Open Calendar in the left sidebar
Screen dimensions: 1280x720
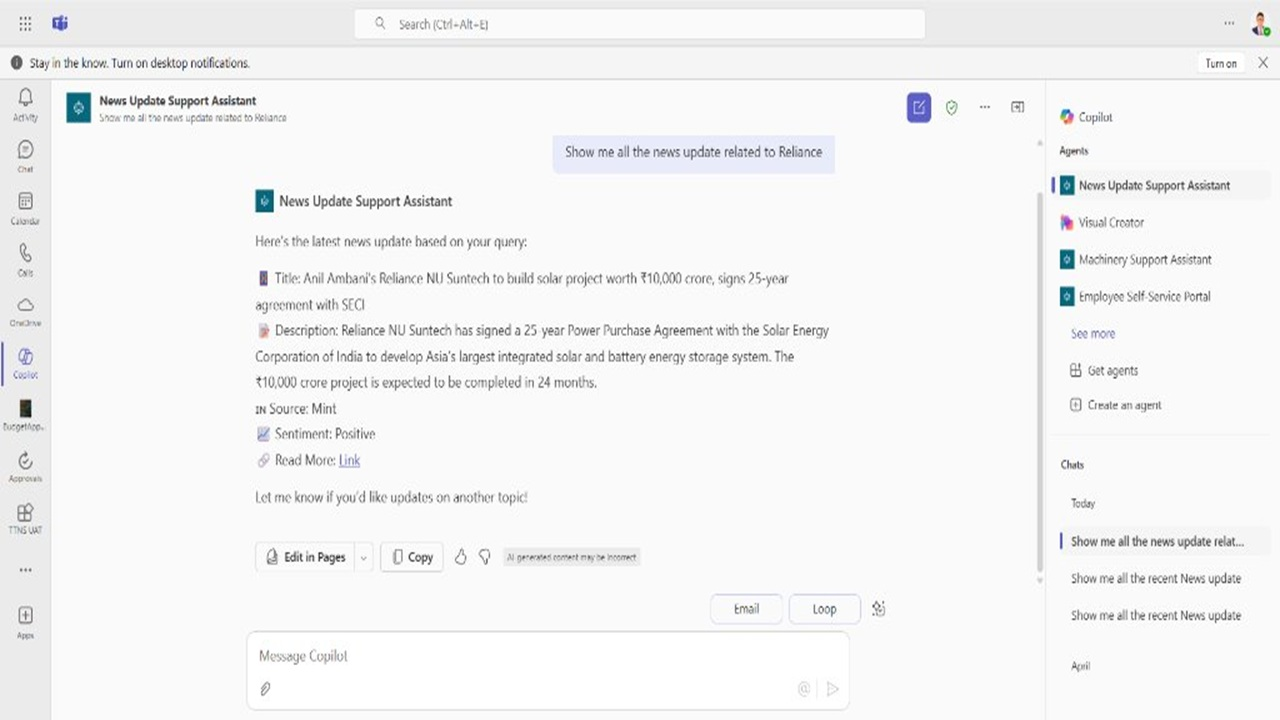(x=25, y=208)
